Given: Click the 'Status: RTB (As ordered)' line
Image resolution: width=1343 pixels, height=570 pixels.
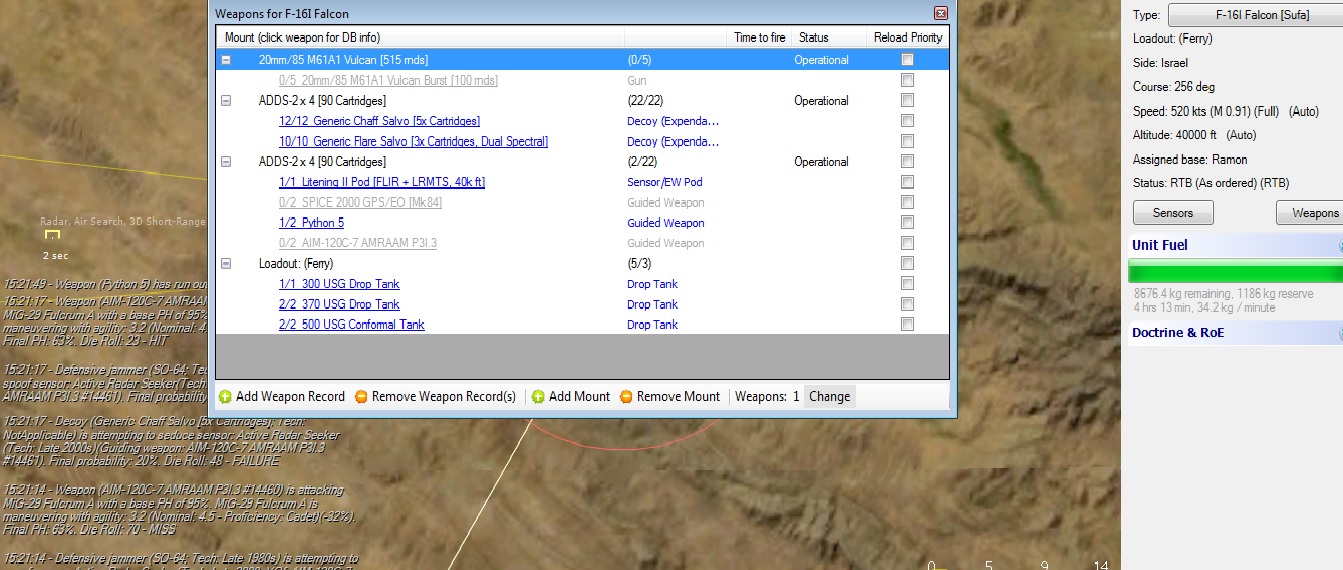Looking at the screenshot, I should 1211,184.
